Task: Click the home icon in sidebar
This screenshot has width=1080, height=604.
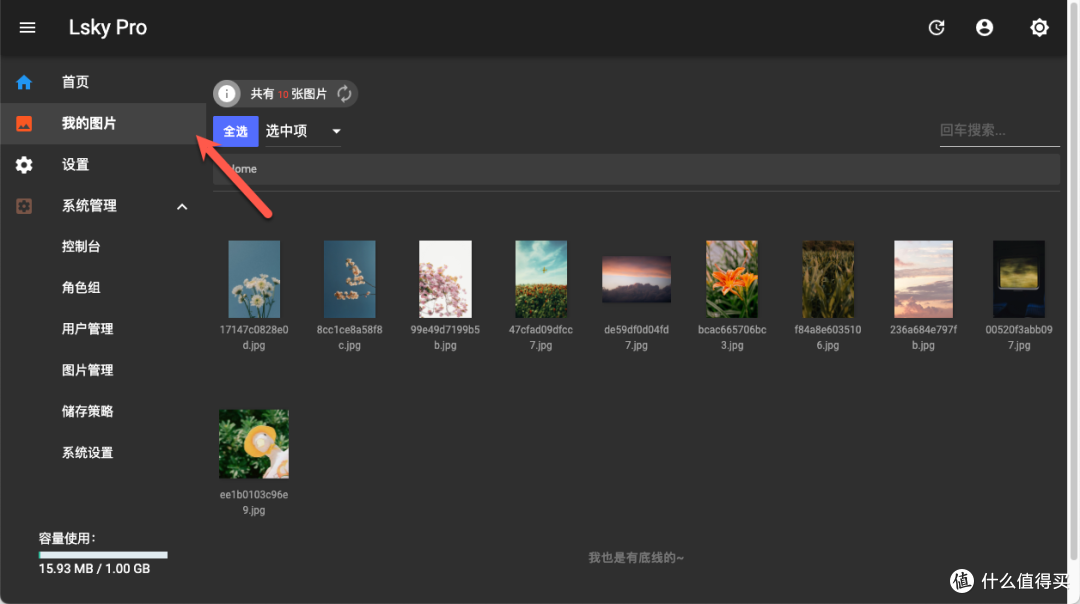Action: (x=24, y=83)
